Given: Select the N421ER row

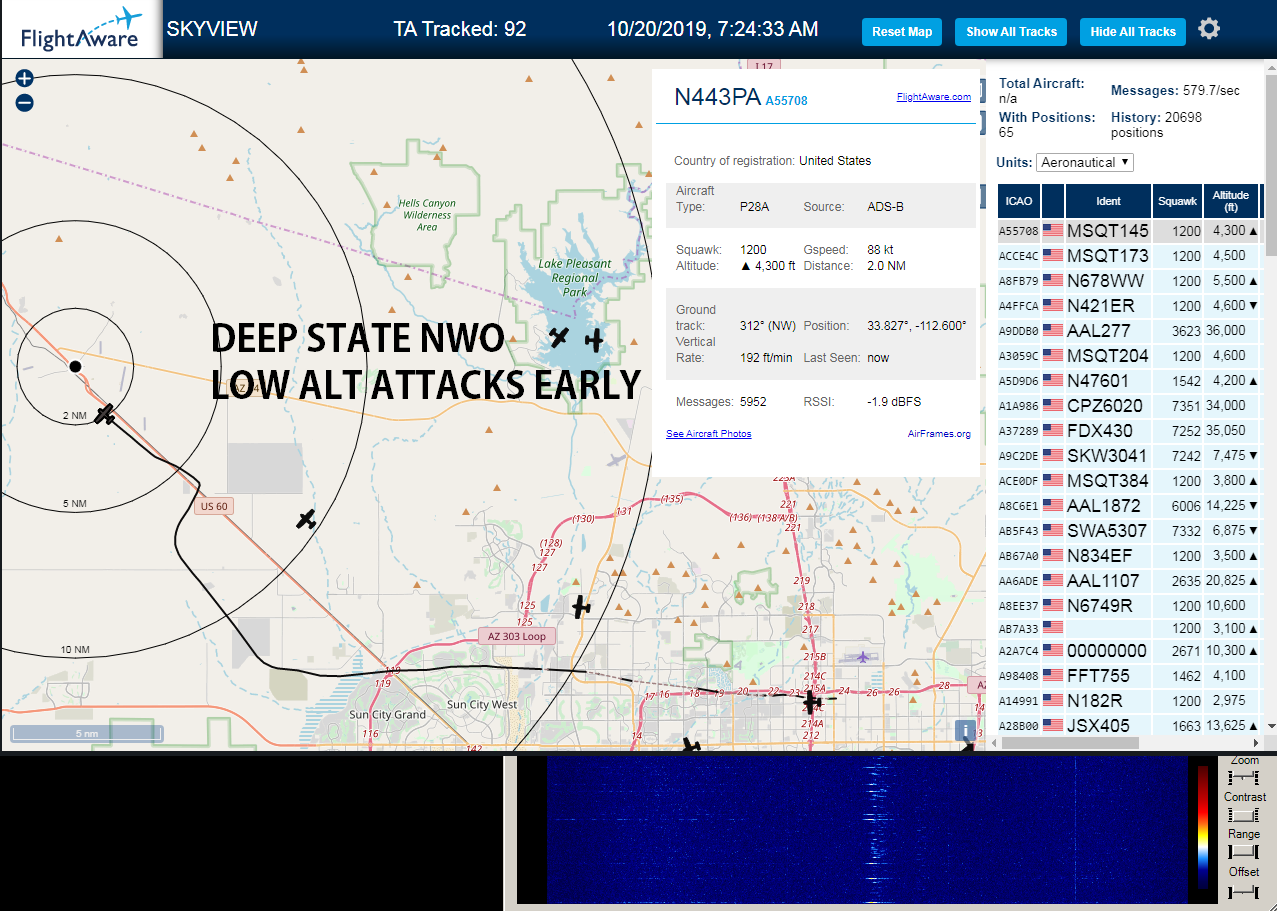Looking at the screenshot, I should pyautogui.click(x=1129, y=305).
